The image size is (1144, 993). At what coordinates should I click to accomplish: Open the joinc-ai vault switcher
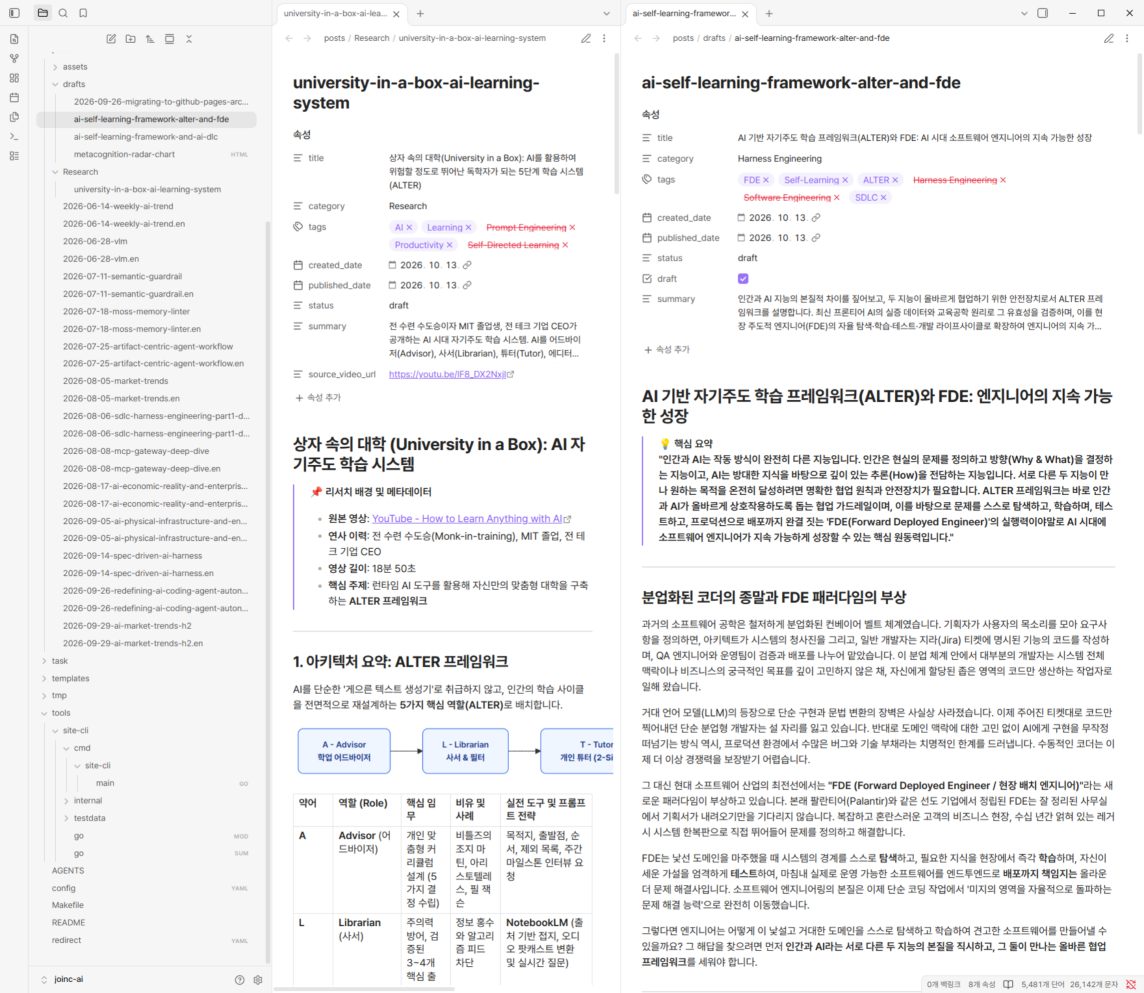[69, 980]
